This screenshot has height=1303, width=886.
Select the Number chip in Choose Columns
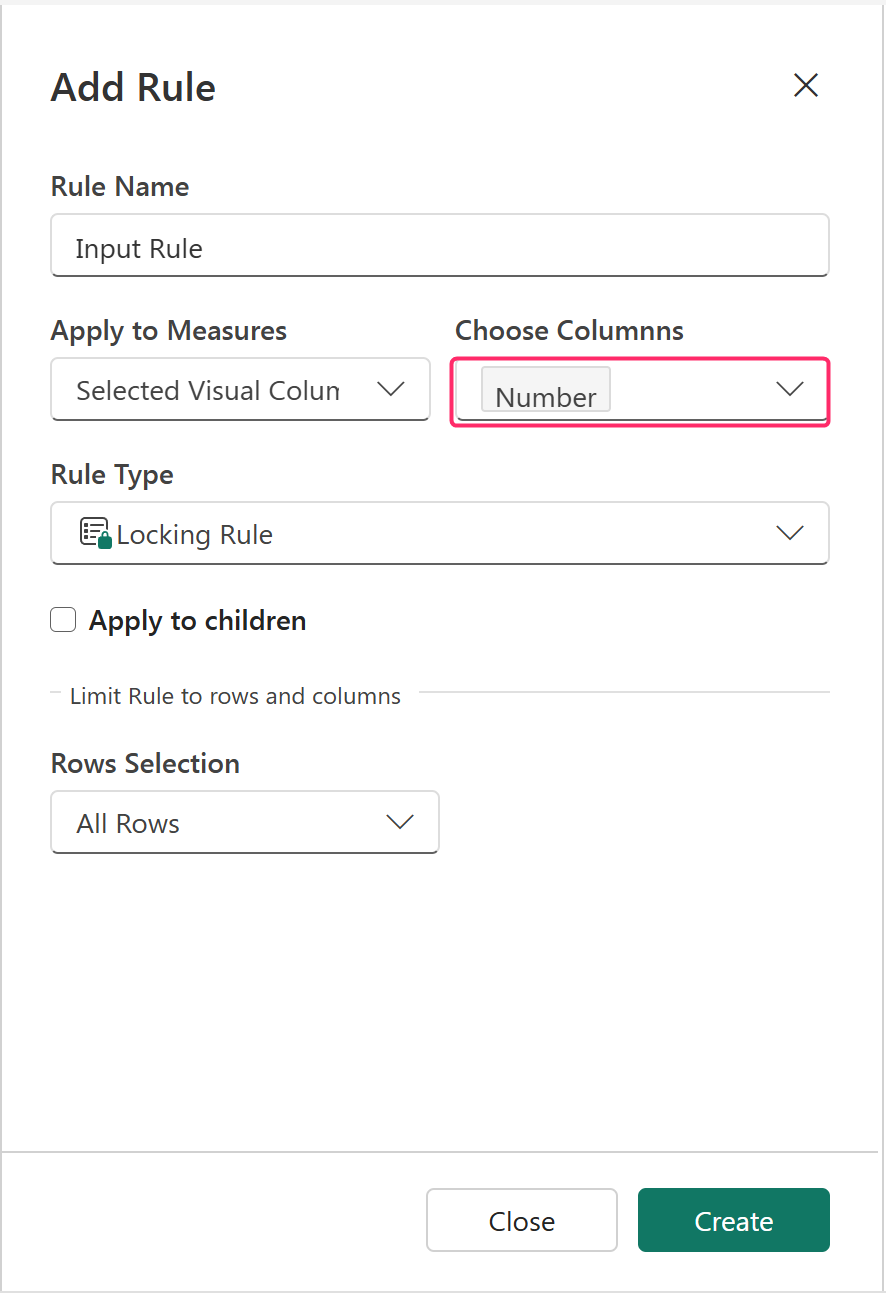pyautogui.click(x=545, y=392)
